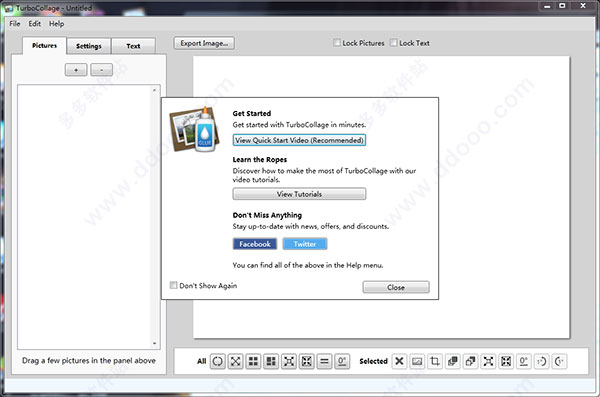The width and height of the screenshot is (600, 397).
Task: Apply the four-square grid layout to all pictures
Action: coord(253,361)
